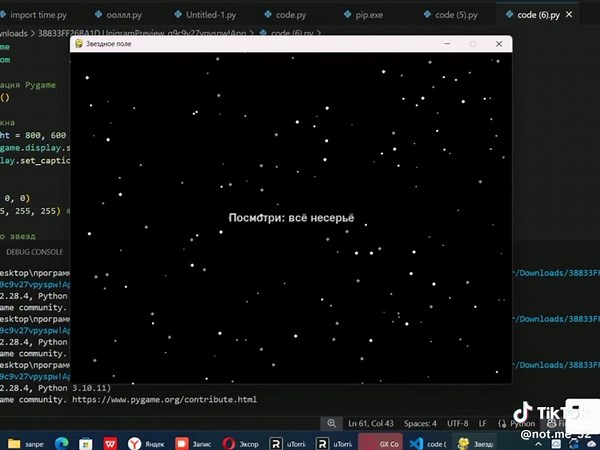This screenshot has height=450, width=600.
Task: Click the UTF-8 encoding indicator
Action: [457, 423]
